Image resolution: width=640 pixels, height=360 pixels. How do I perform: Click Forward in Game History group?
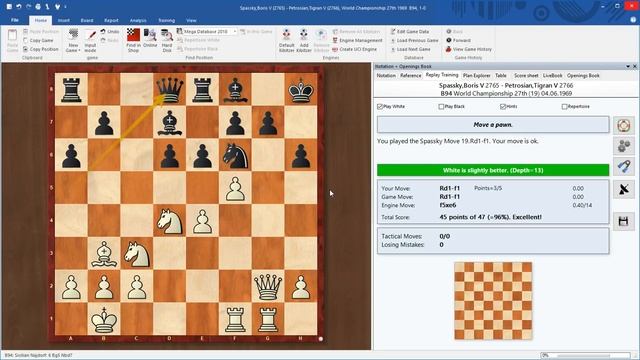[458, 40]
